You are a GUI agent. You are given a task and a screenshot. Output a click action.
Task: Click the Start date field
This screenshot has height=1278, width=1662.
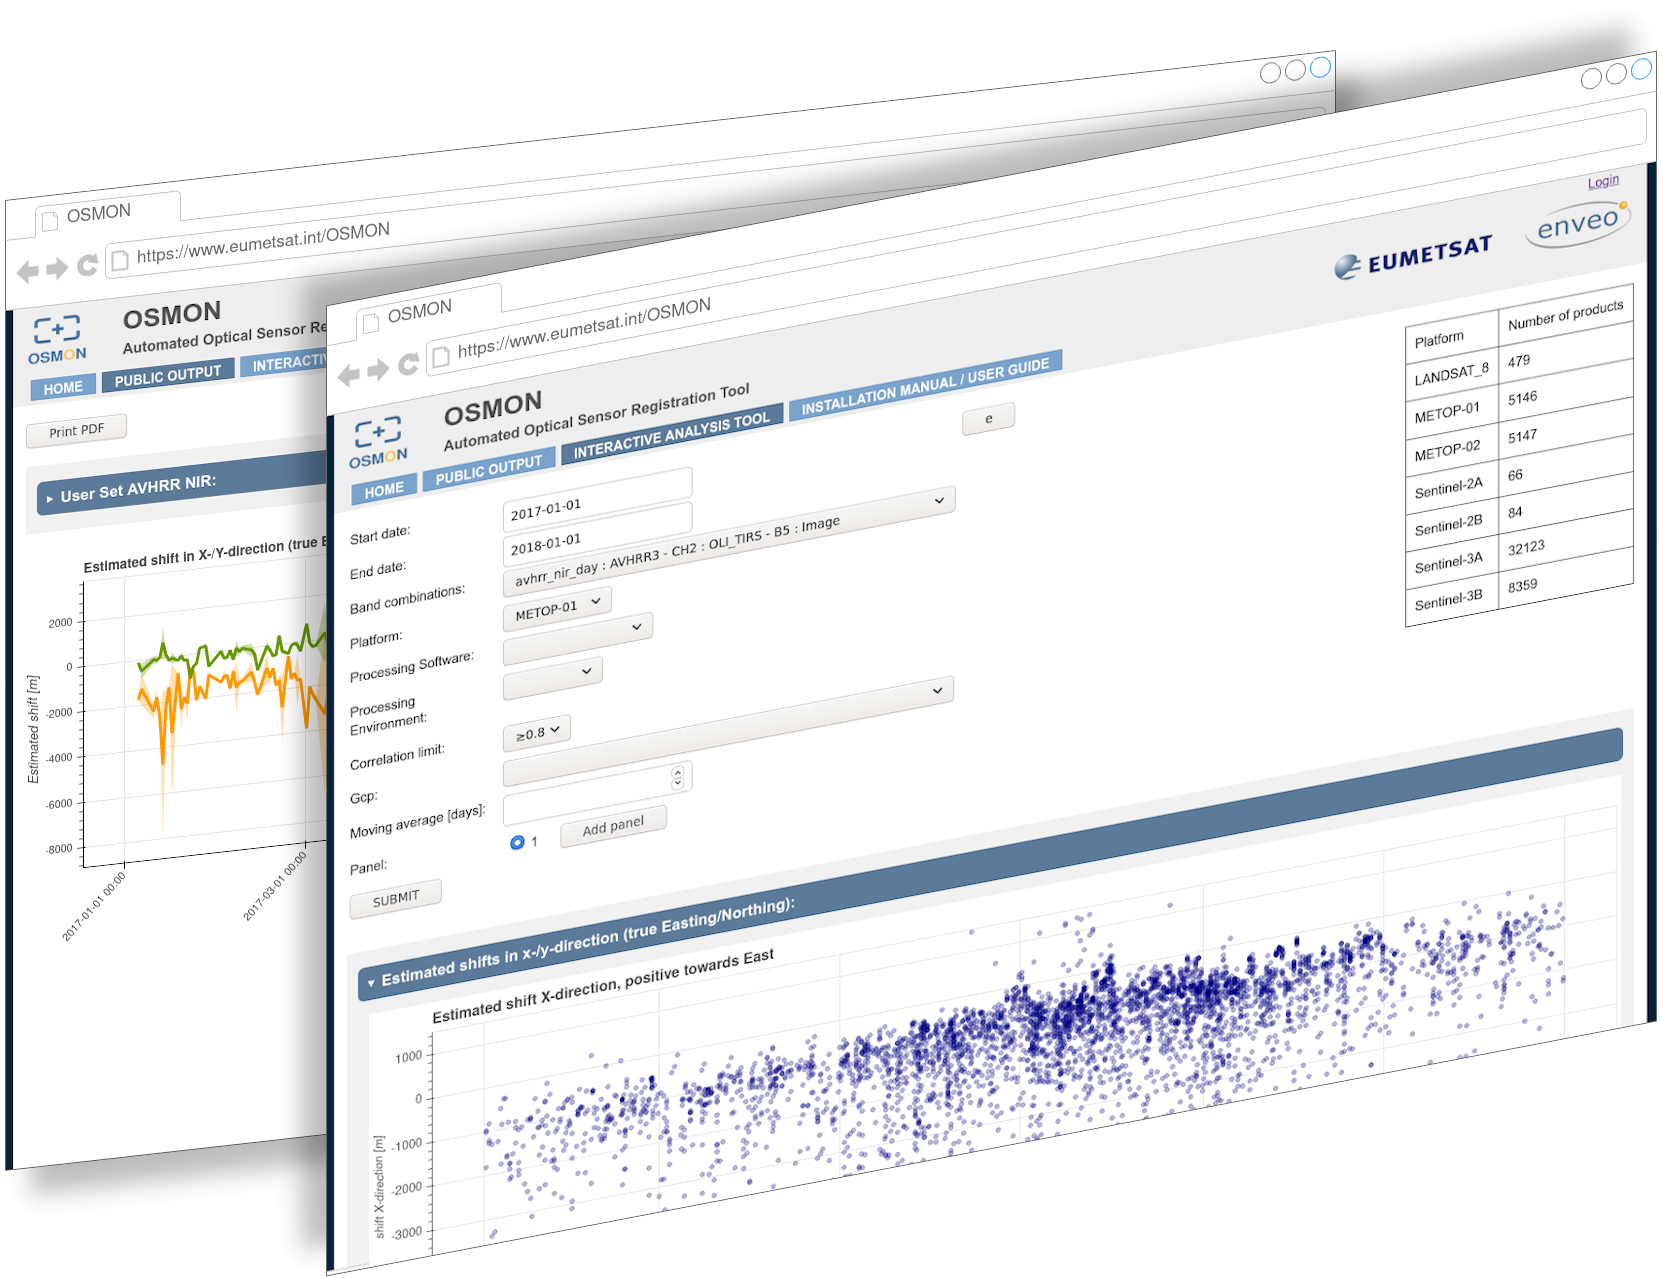tap(597, 498)
